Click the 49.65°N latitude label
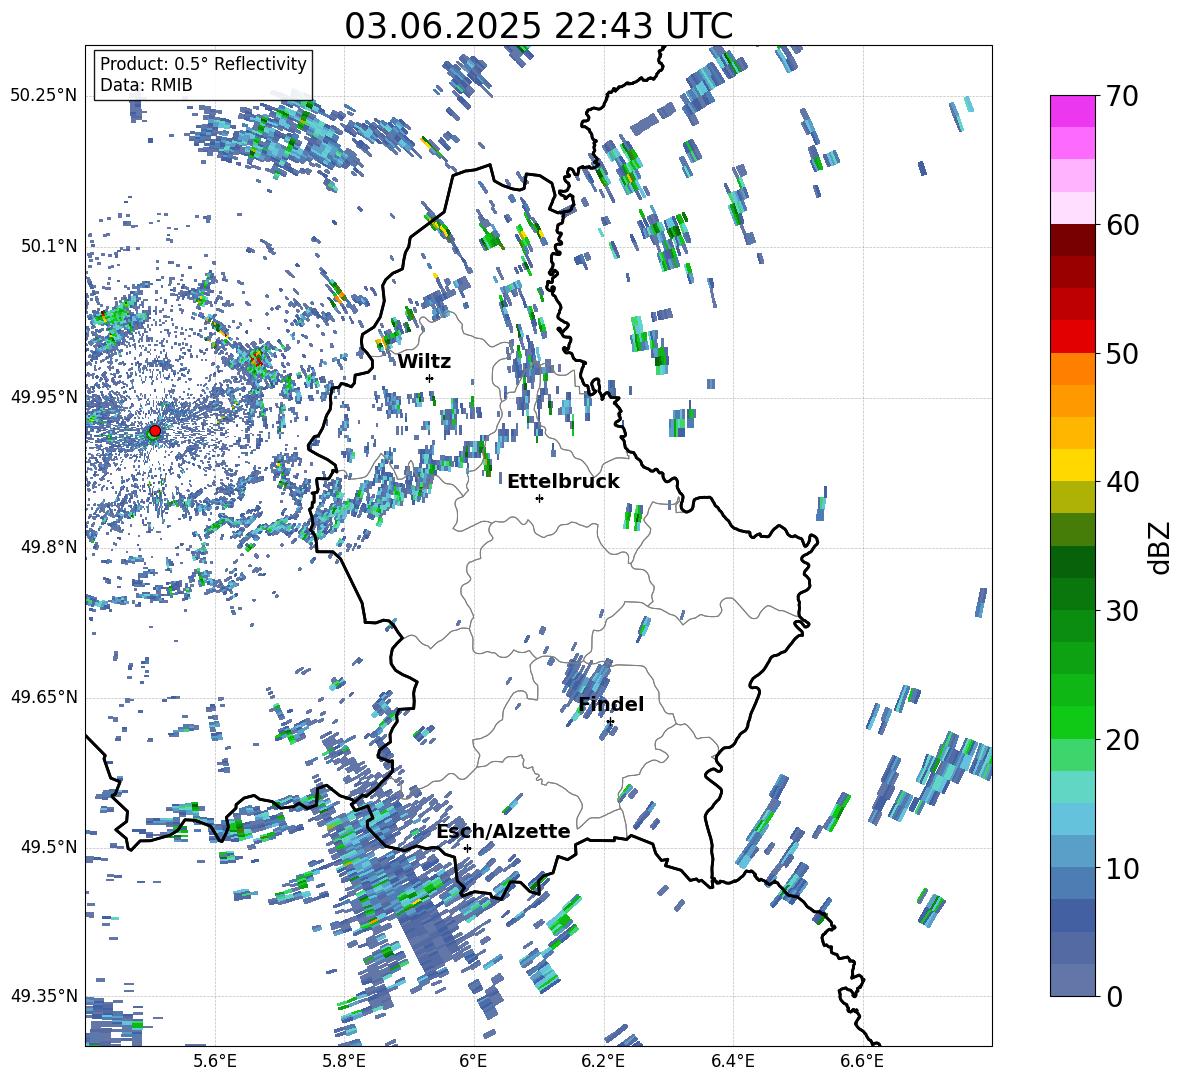The height and width of the screenshot is (1081, 1184). 44,696
